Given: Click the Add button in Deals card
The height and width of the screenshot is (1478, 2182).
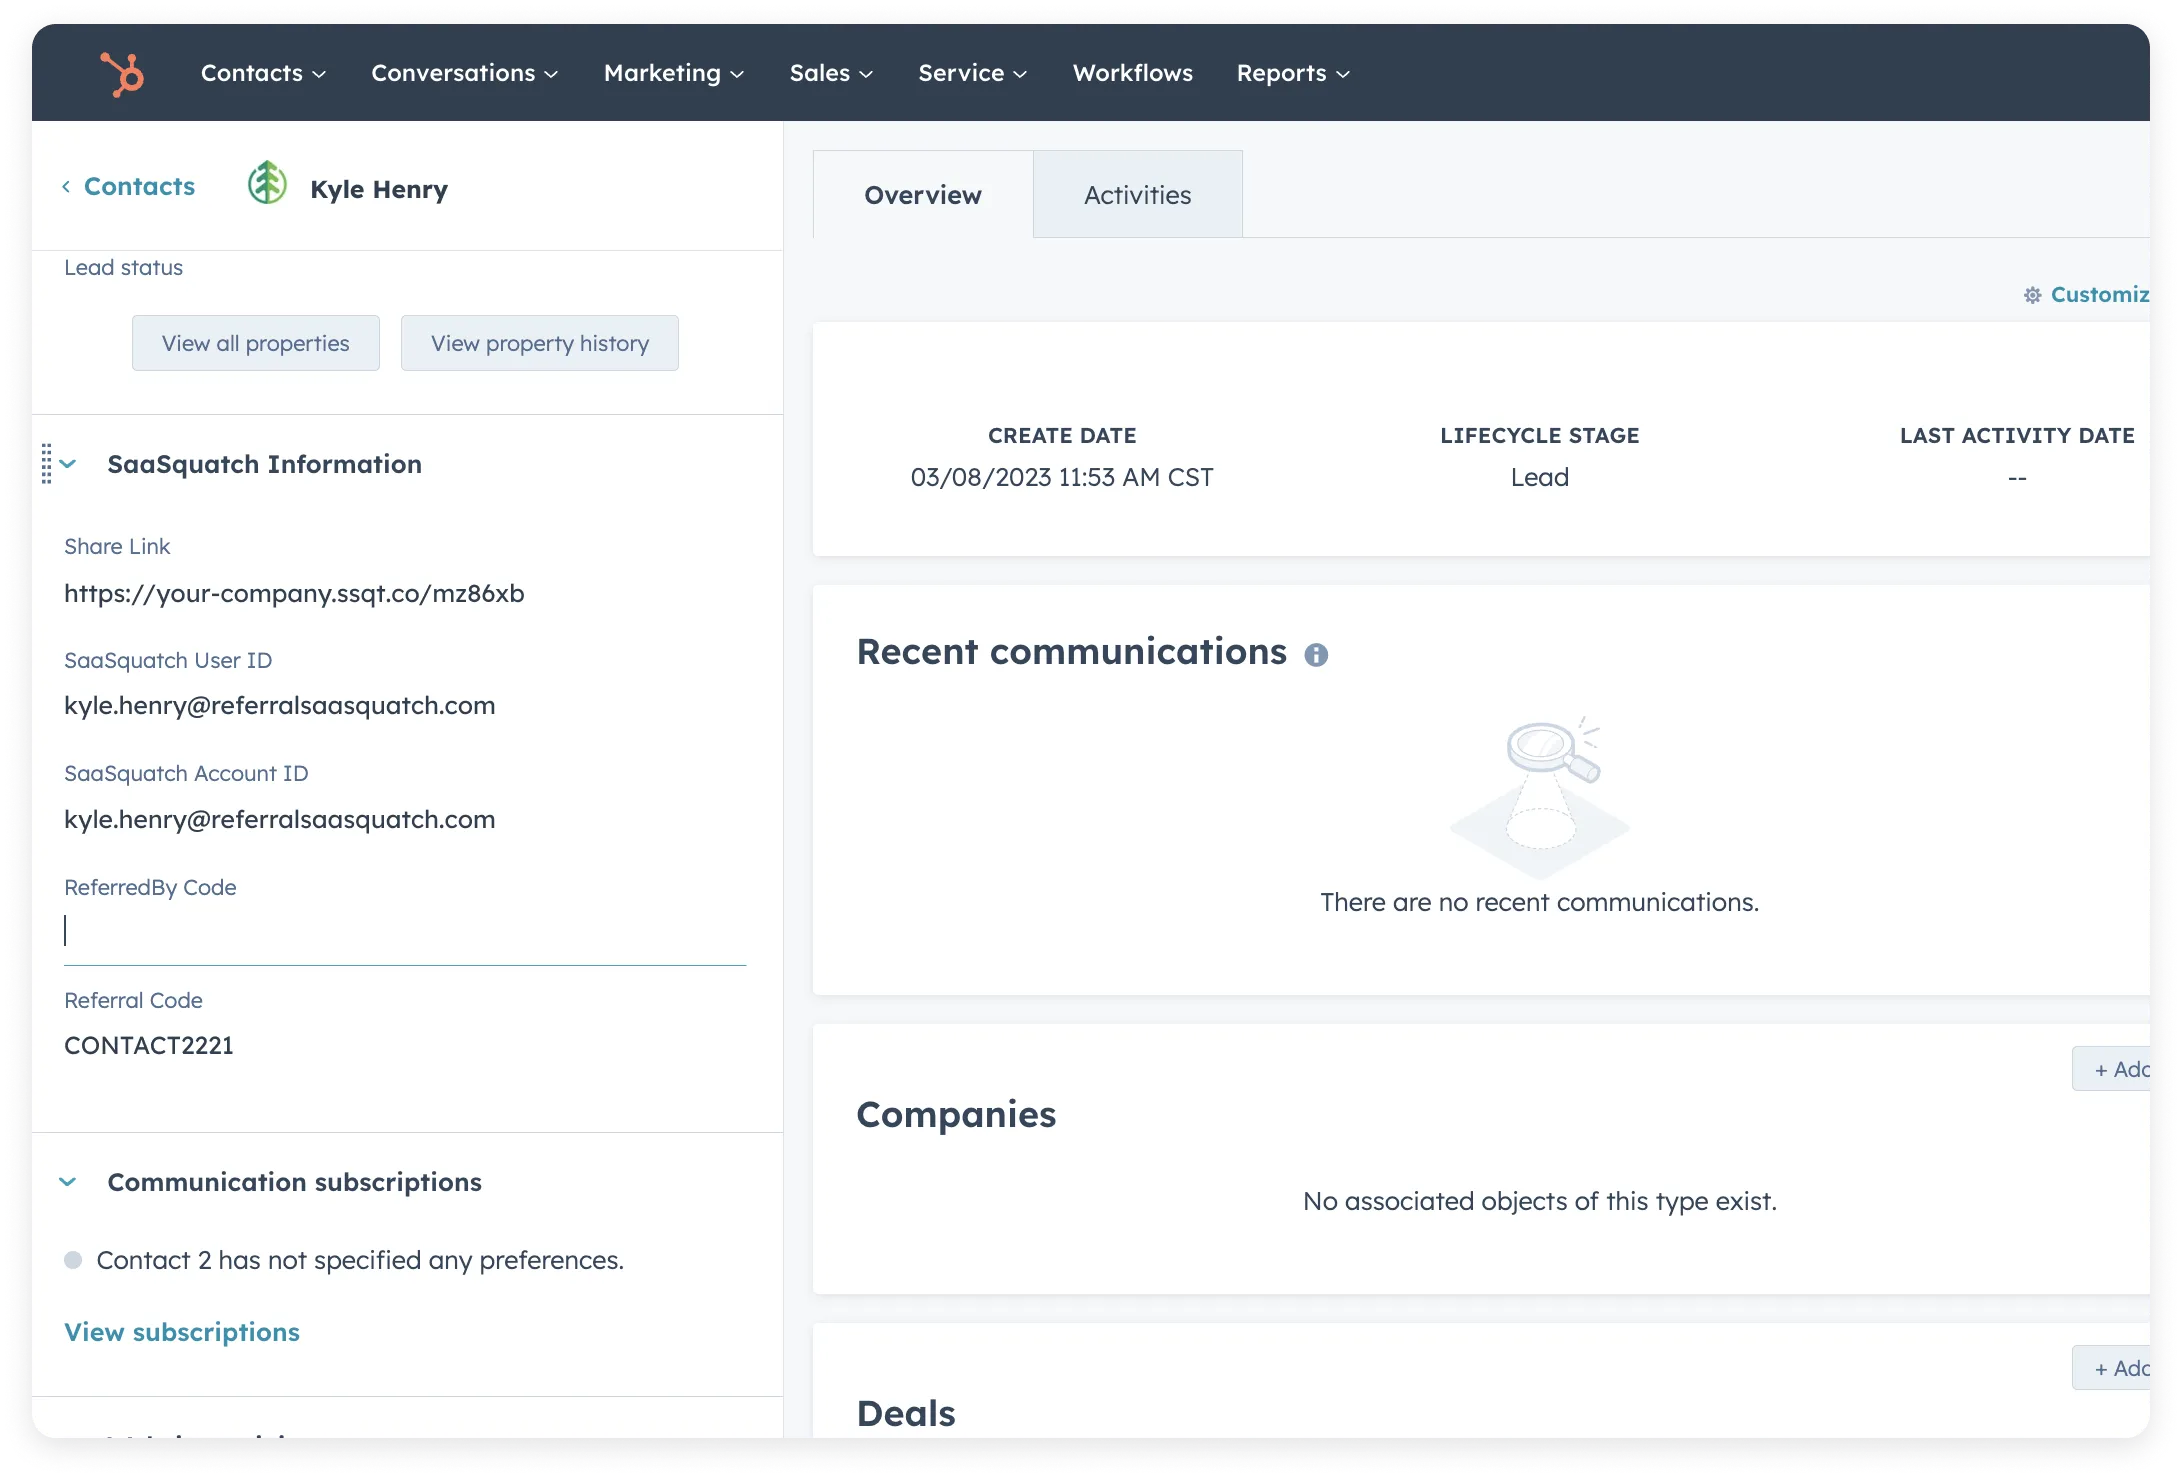Looking at the screenshot, I should (2112, 1368).
